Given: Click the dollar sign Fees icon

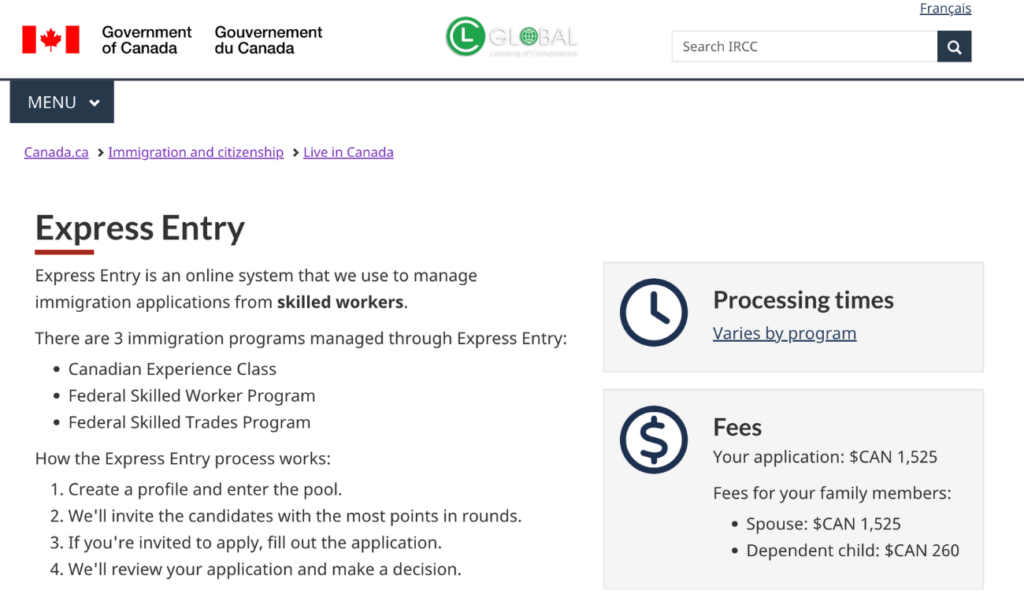Looking at the screenshot, I should [x=654, y=439].
